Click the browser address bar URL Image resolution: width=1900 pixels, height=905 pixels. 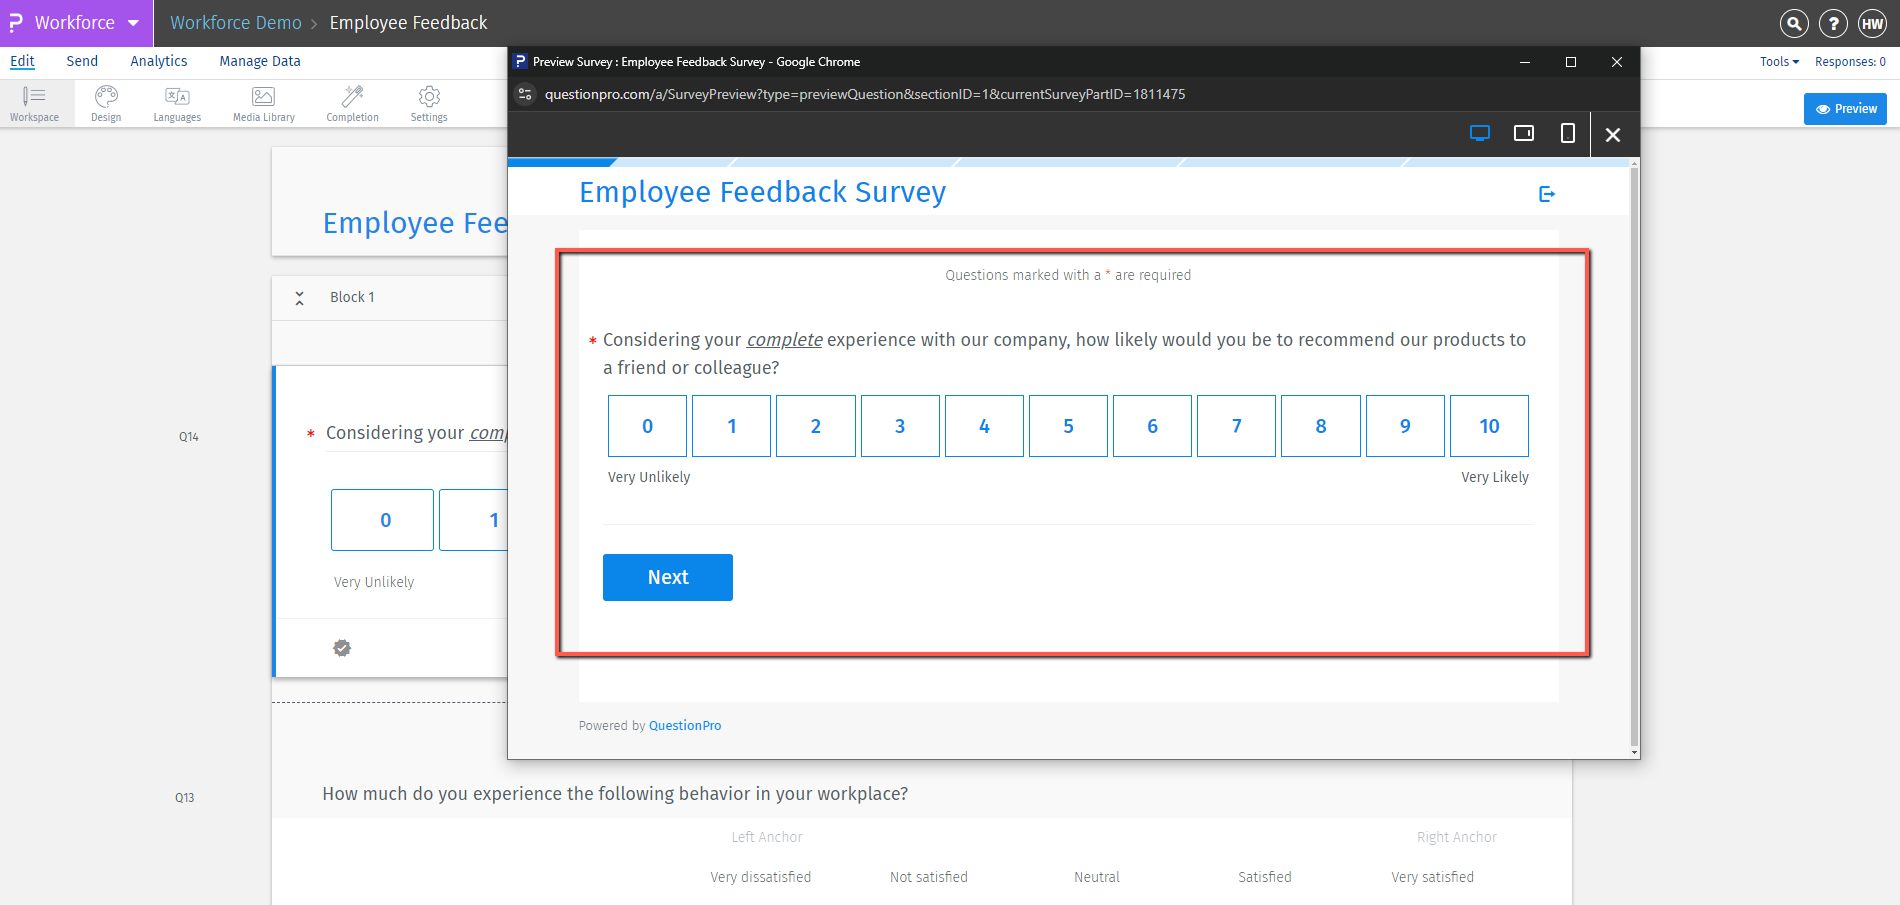click(864, 94)
